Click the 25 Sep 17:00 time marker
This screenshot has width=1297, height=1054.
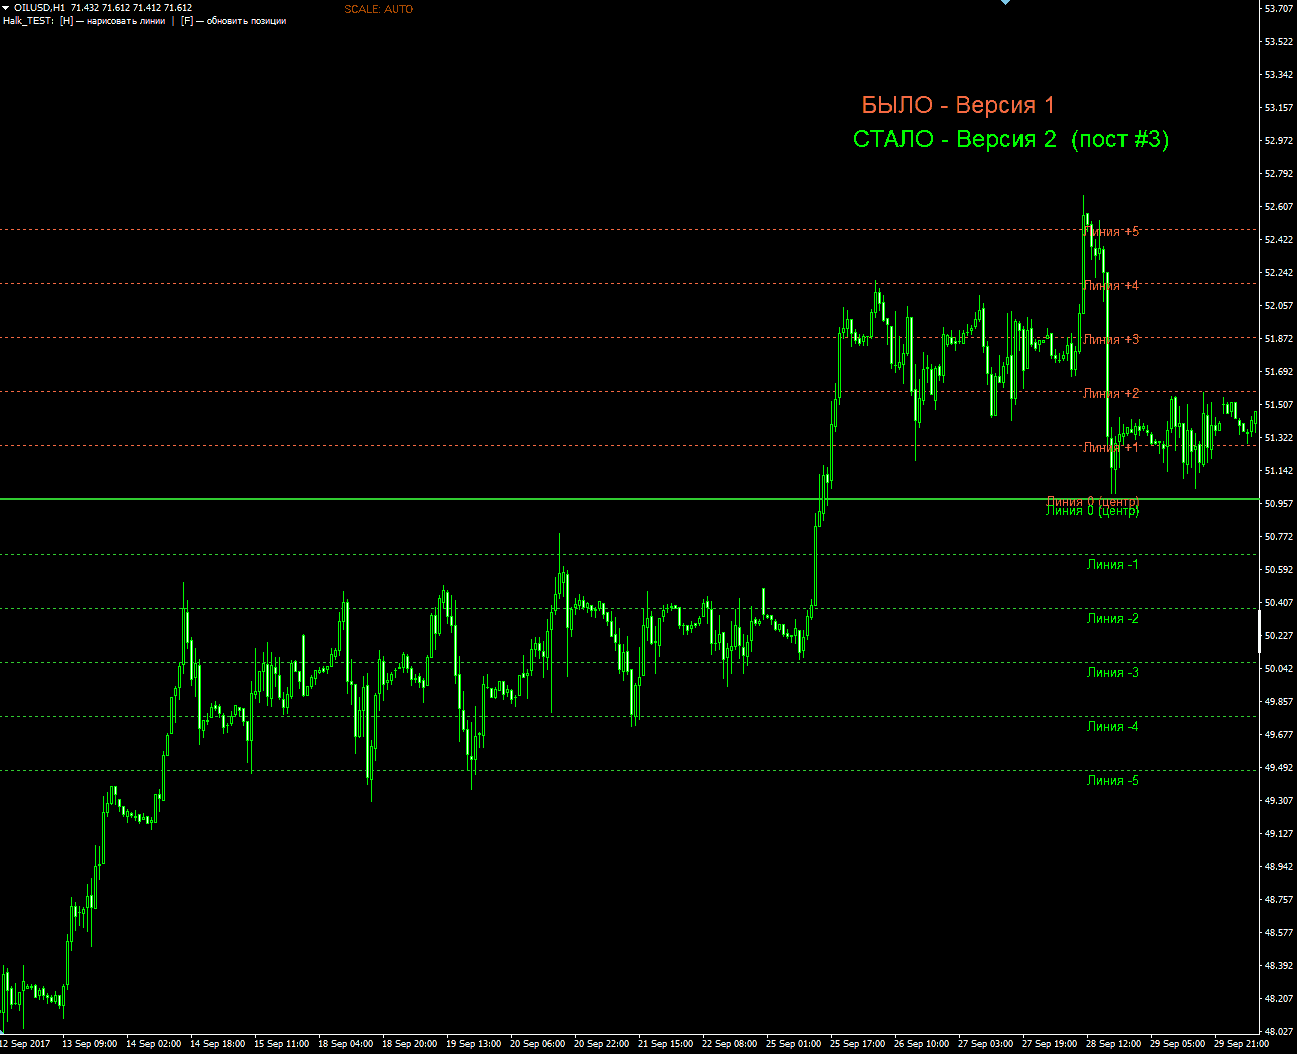click(x=857, y=1044)
